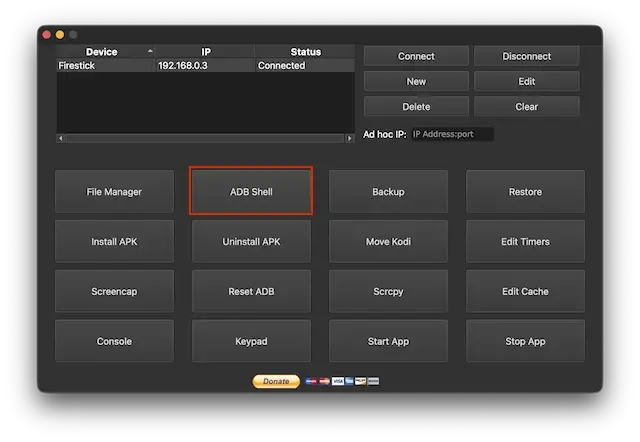Click the Disconnect button
The height and width of the screenshot is (442, 640).
[527, 56]
